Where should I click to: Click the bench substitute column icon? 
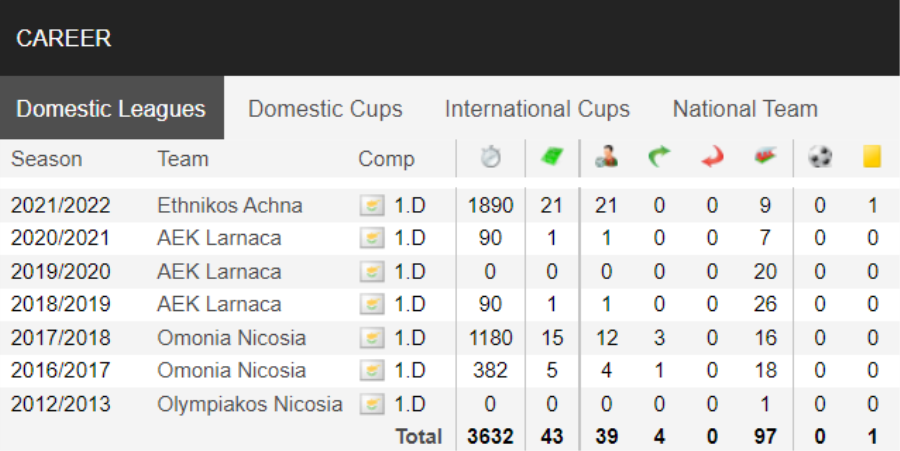[765, 157]
